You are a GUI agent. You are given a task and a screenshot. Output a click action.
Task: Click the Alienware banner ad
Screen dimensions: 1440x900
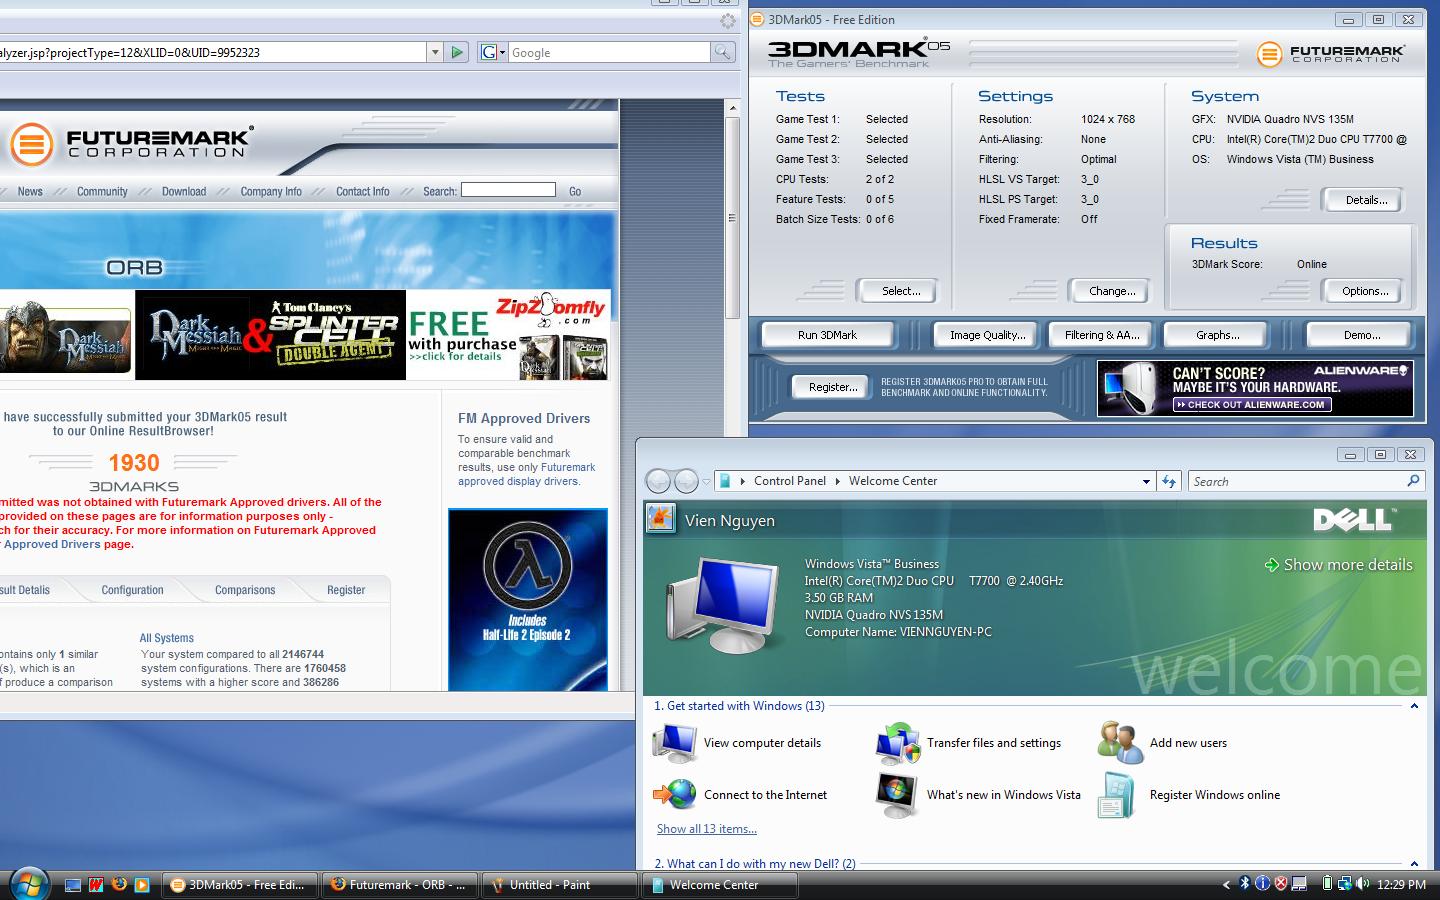[1255, 388]
